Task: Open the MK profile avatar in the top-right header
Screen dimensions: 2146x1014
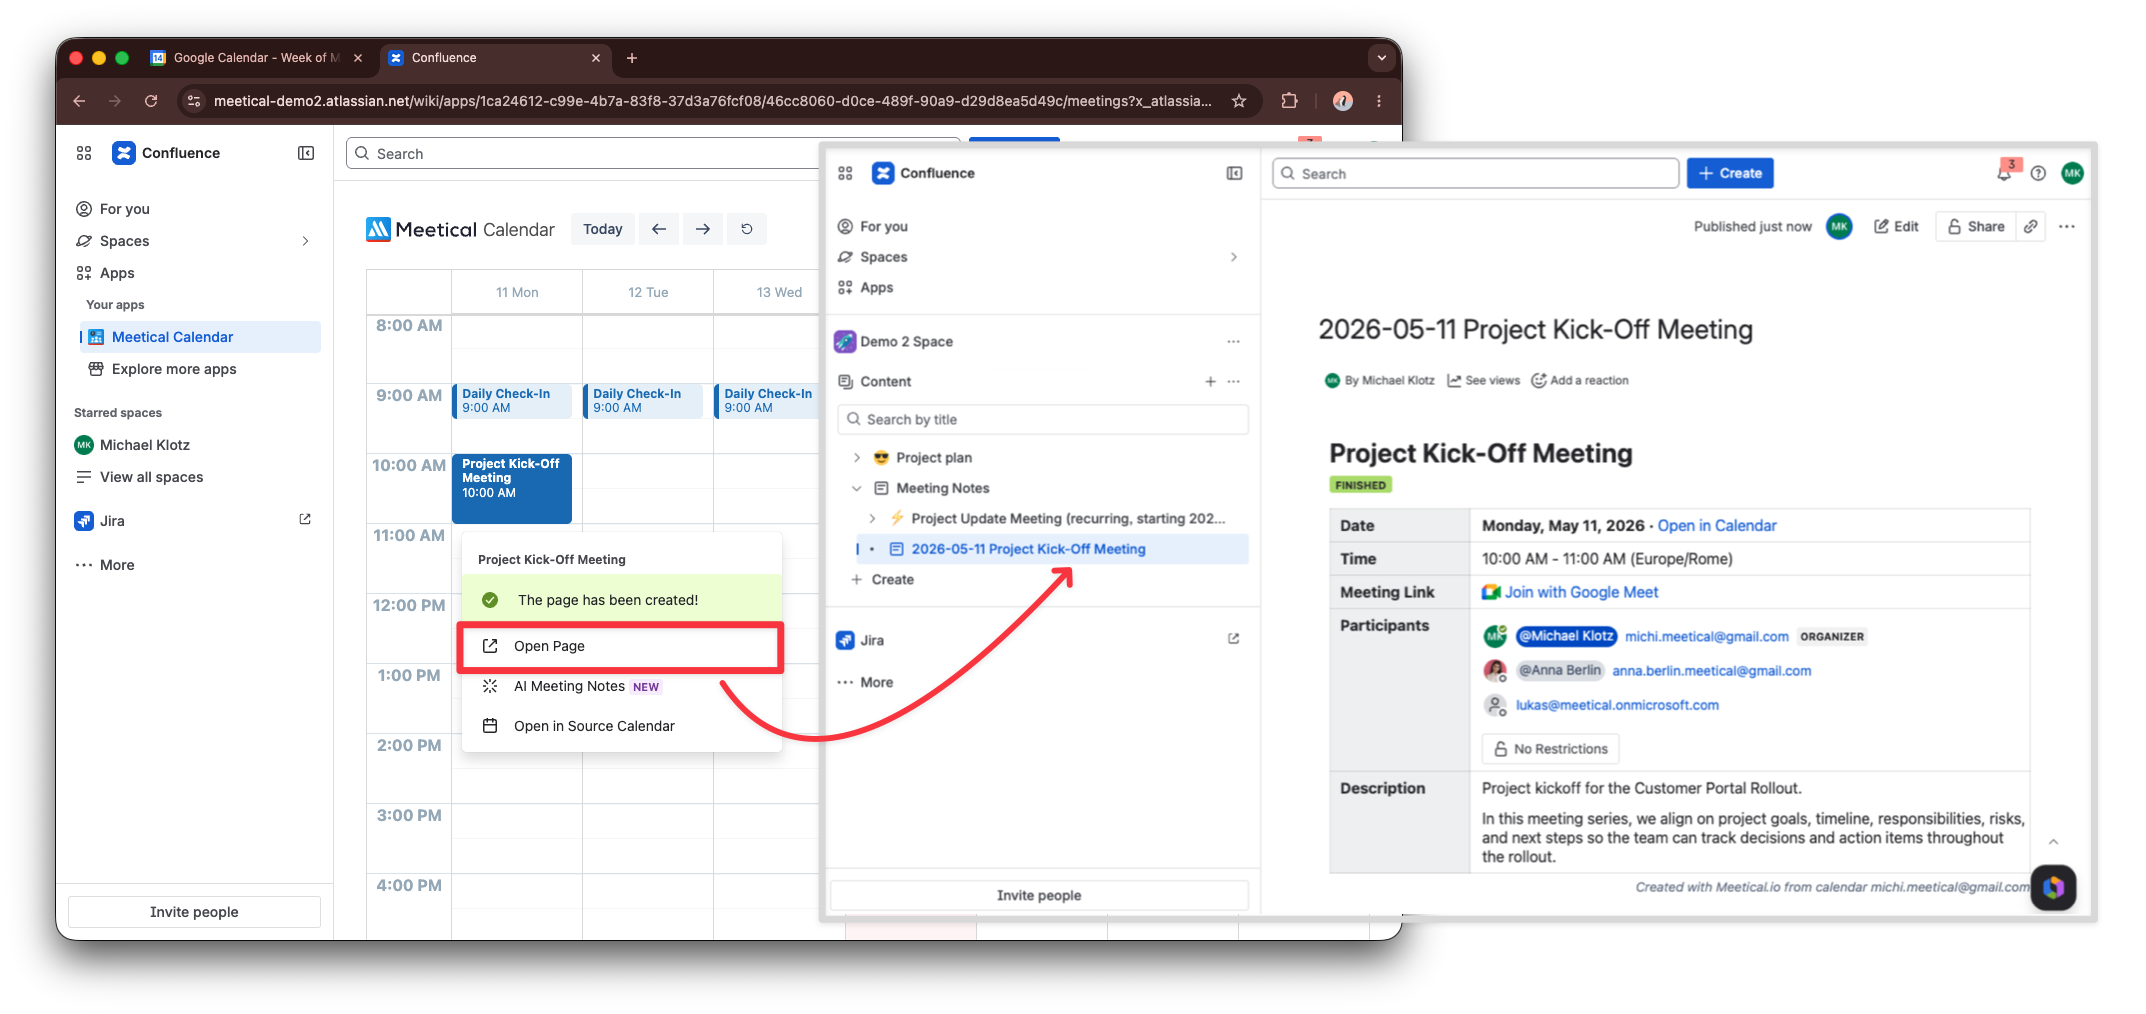Action: click(x=2072, y=173)
